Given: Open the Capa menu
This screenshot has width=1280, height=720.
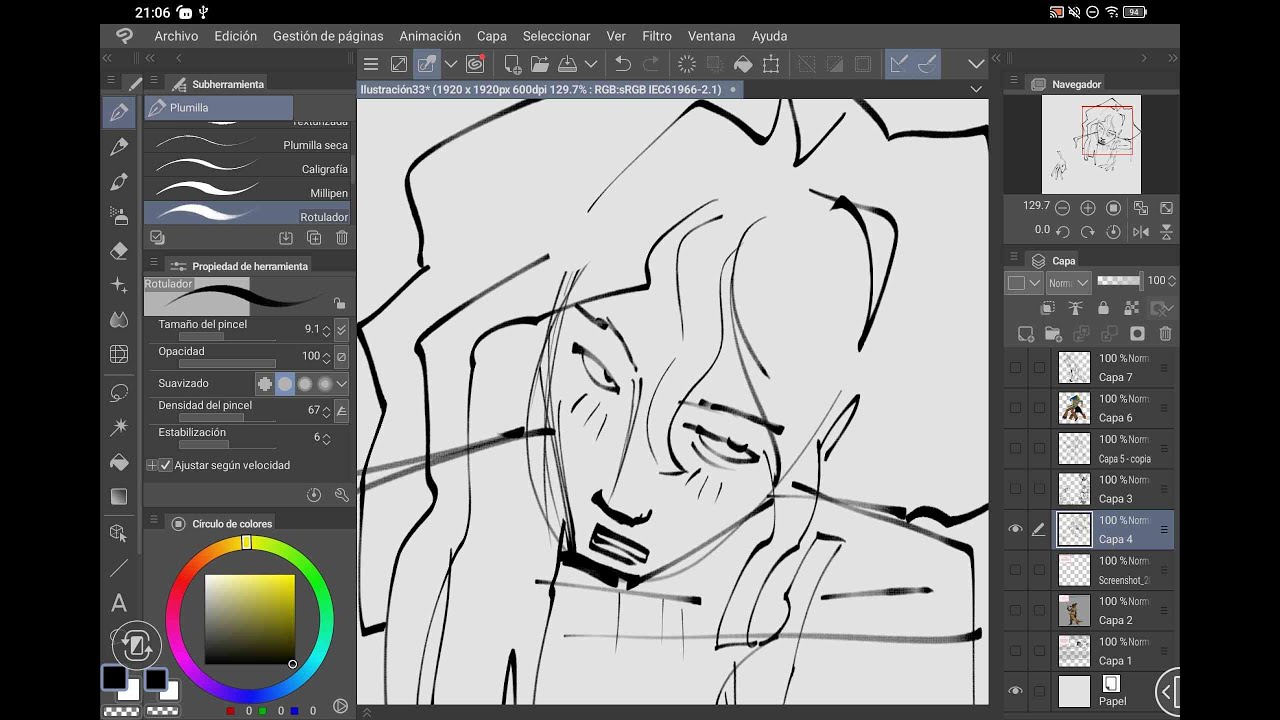Looking at the screenshot, I should 492,36.
